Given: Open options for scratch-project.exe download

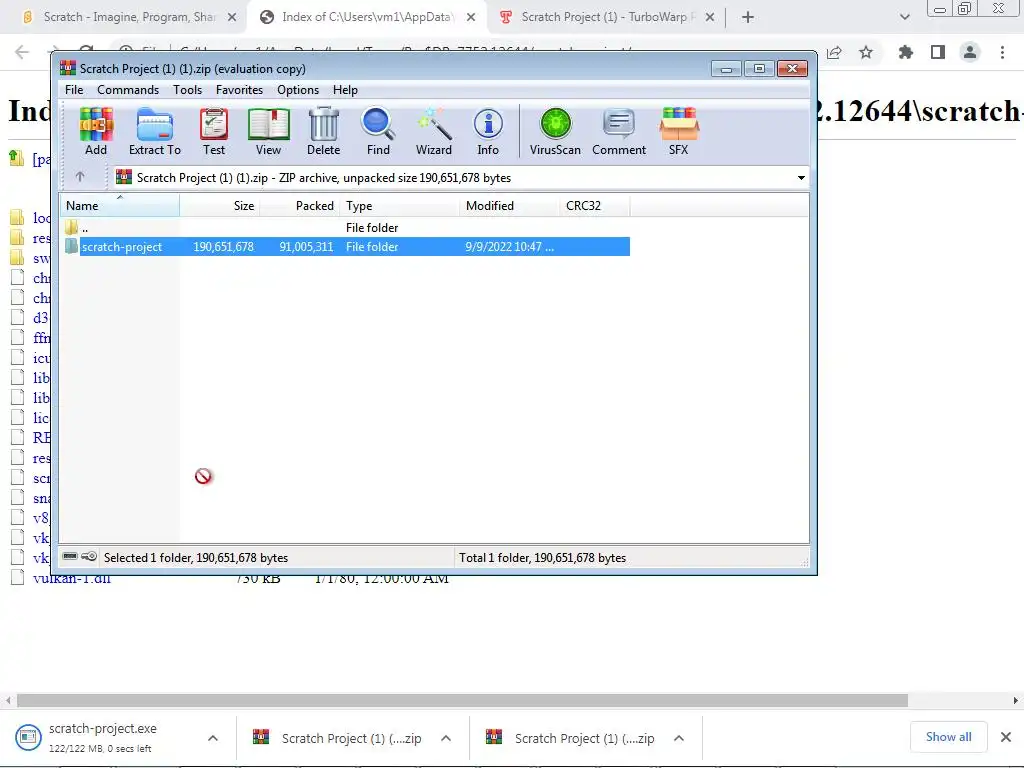Looking at the screenshot, I should click(x=213, y=738).
